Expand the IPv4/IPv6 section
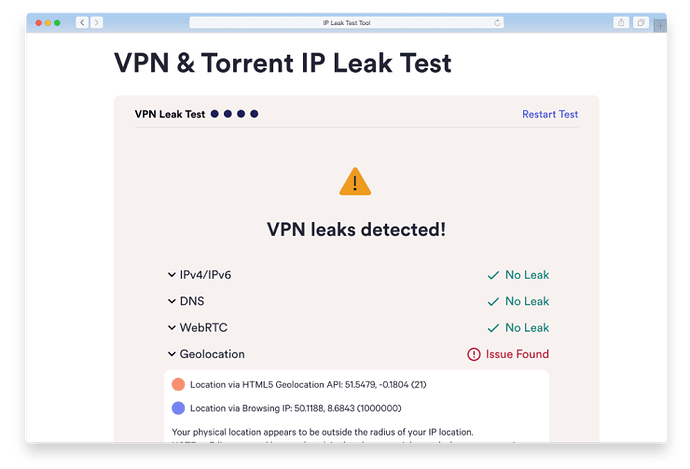 171,275
